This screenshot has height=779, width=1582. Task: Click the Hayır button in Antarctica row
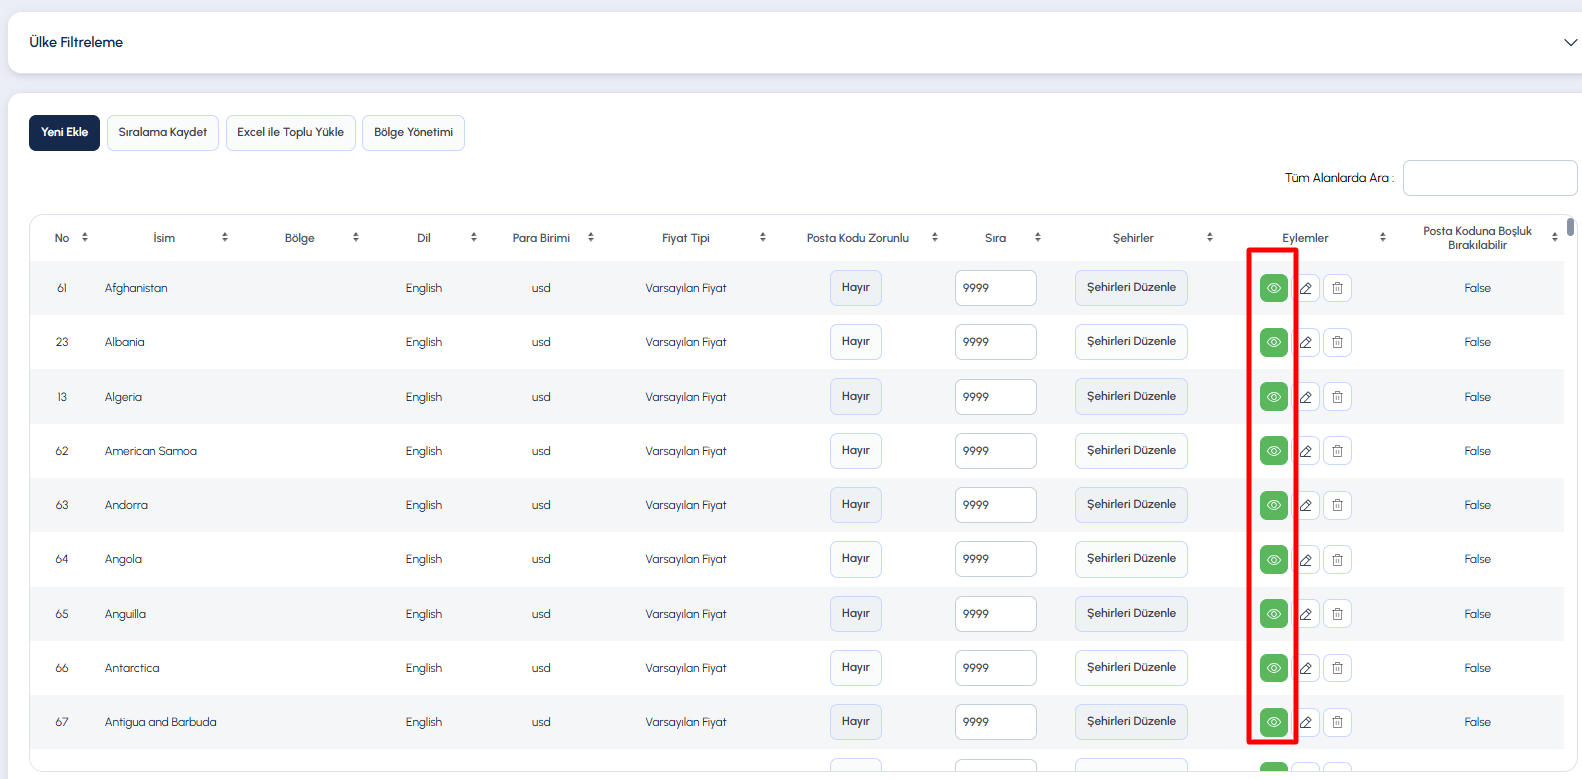pos(856,668)
